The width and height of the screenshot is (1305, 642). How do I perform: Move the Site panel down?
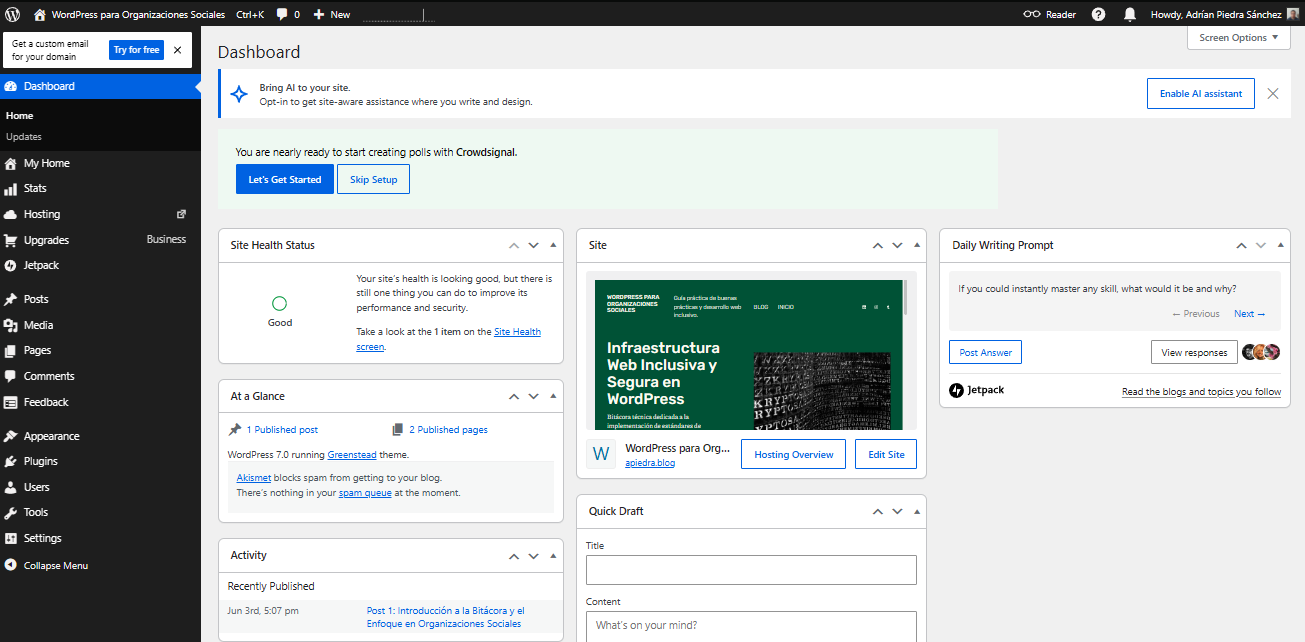point(897,245)
